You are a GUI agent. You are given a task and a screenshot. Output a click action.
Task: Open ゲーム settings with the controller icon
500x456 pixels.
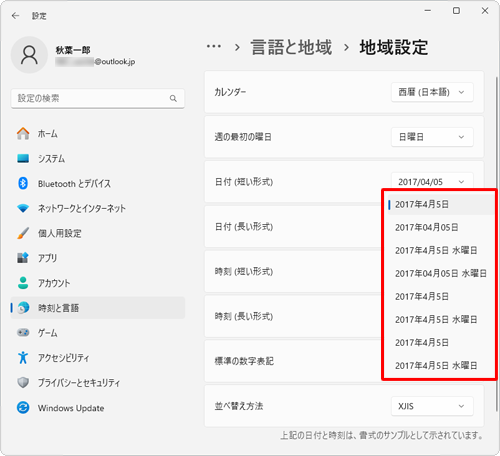[x=98, y=333]
